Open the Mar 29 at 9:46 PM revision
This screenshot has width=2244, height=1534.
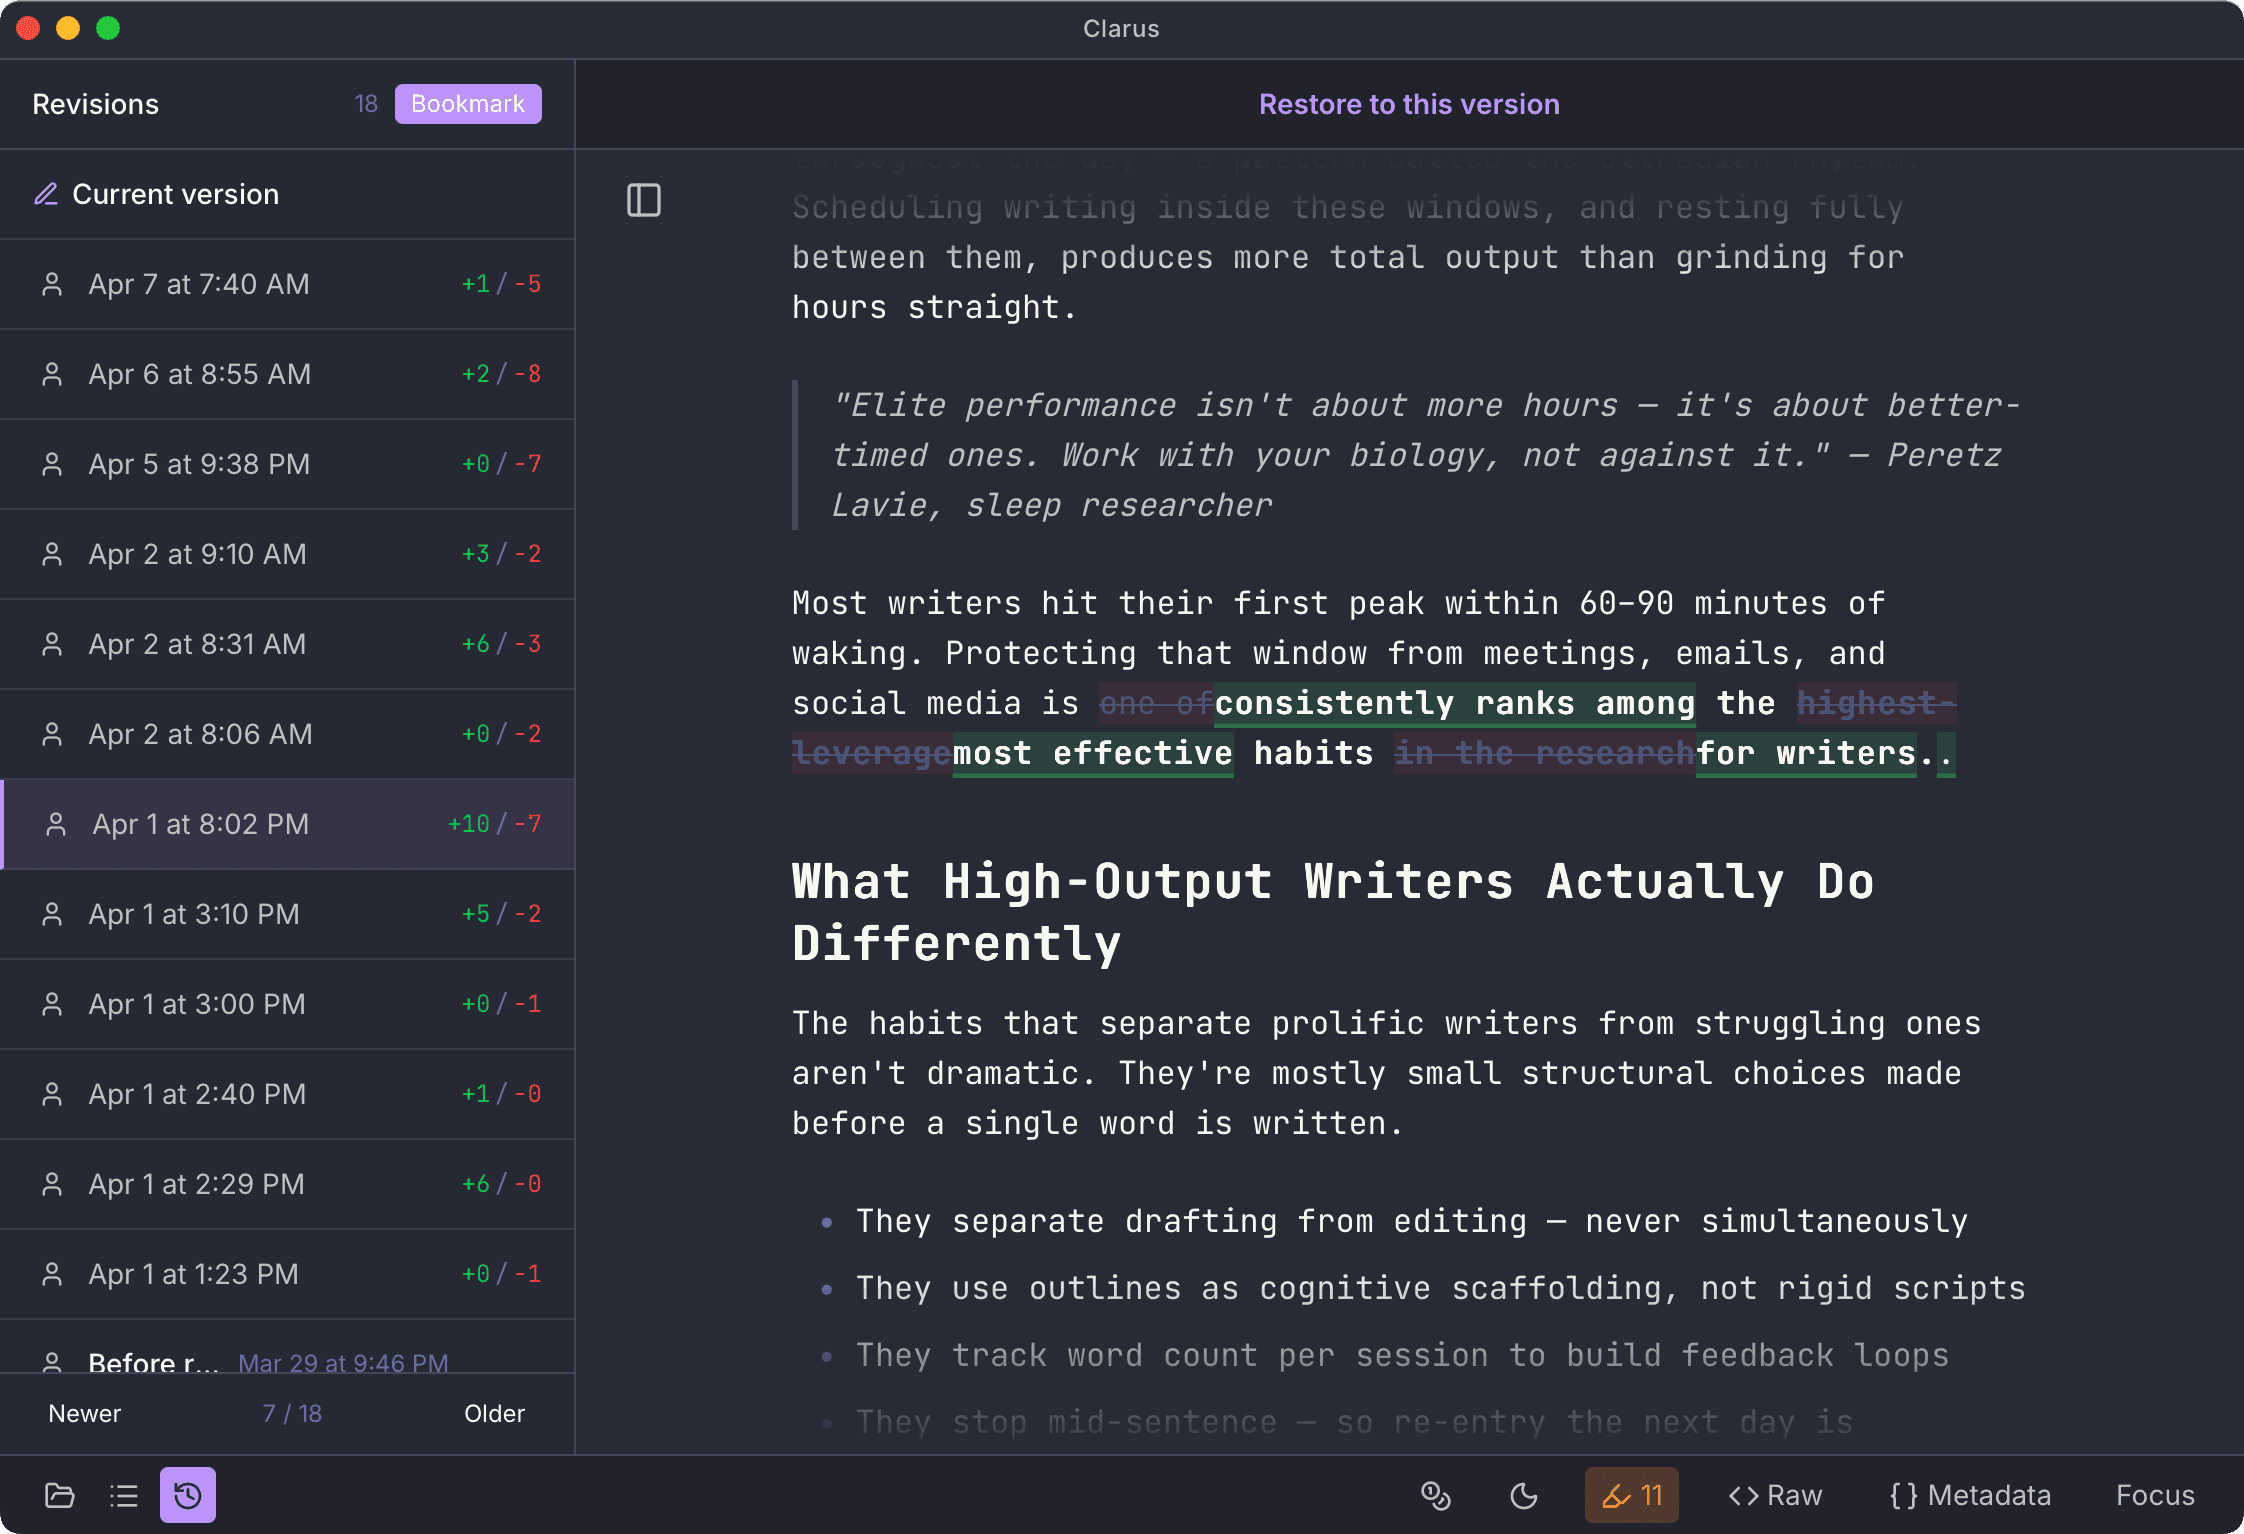[x=287, y=1347]
